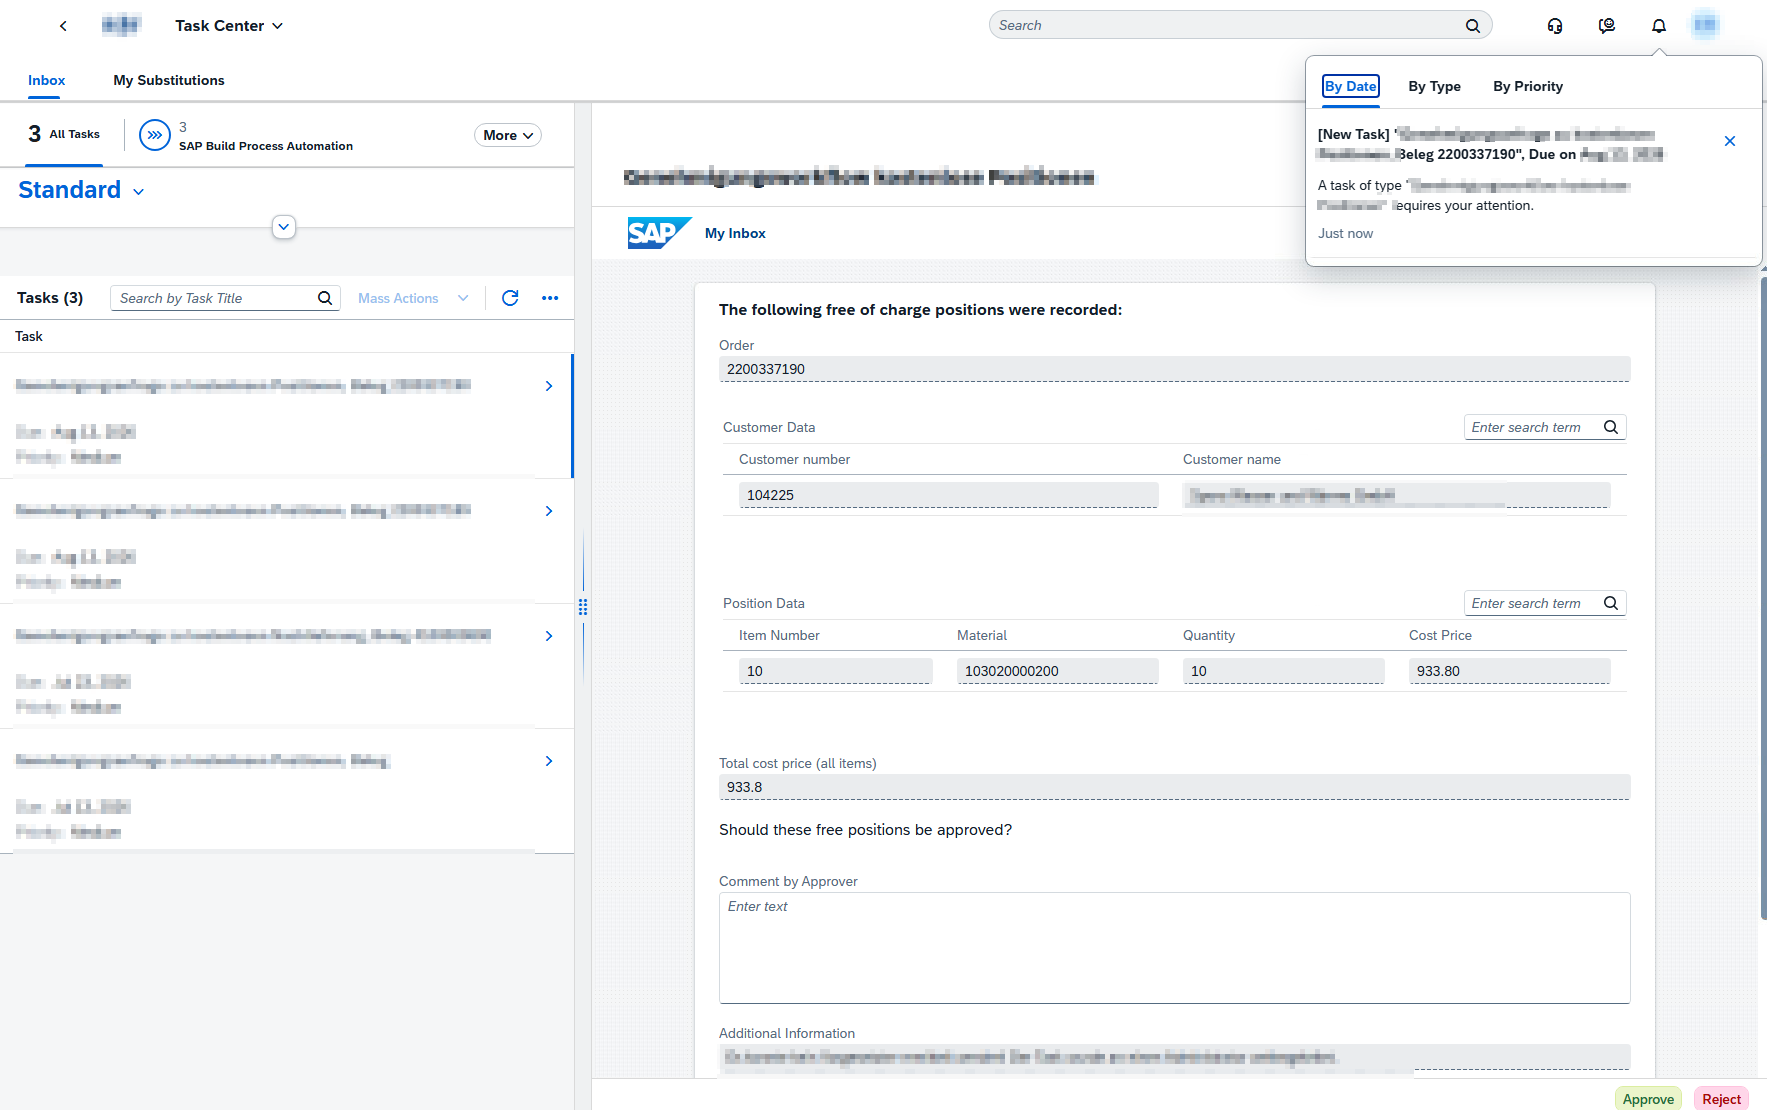The width and height of the screenshot is (1767, 1110).
Task: Click the search magnifier in top bar
Action: coord(1473,26)
